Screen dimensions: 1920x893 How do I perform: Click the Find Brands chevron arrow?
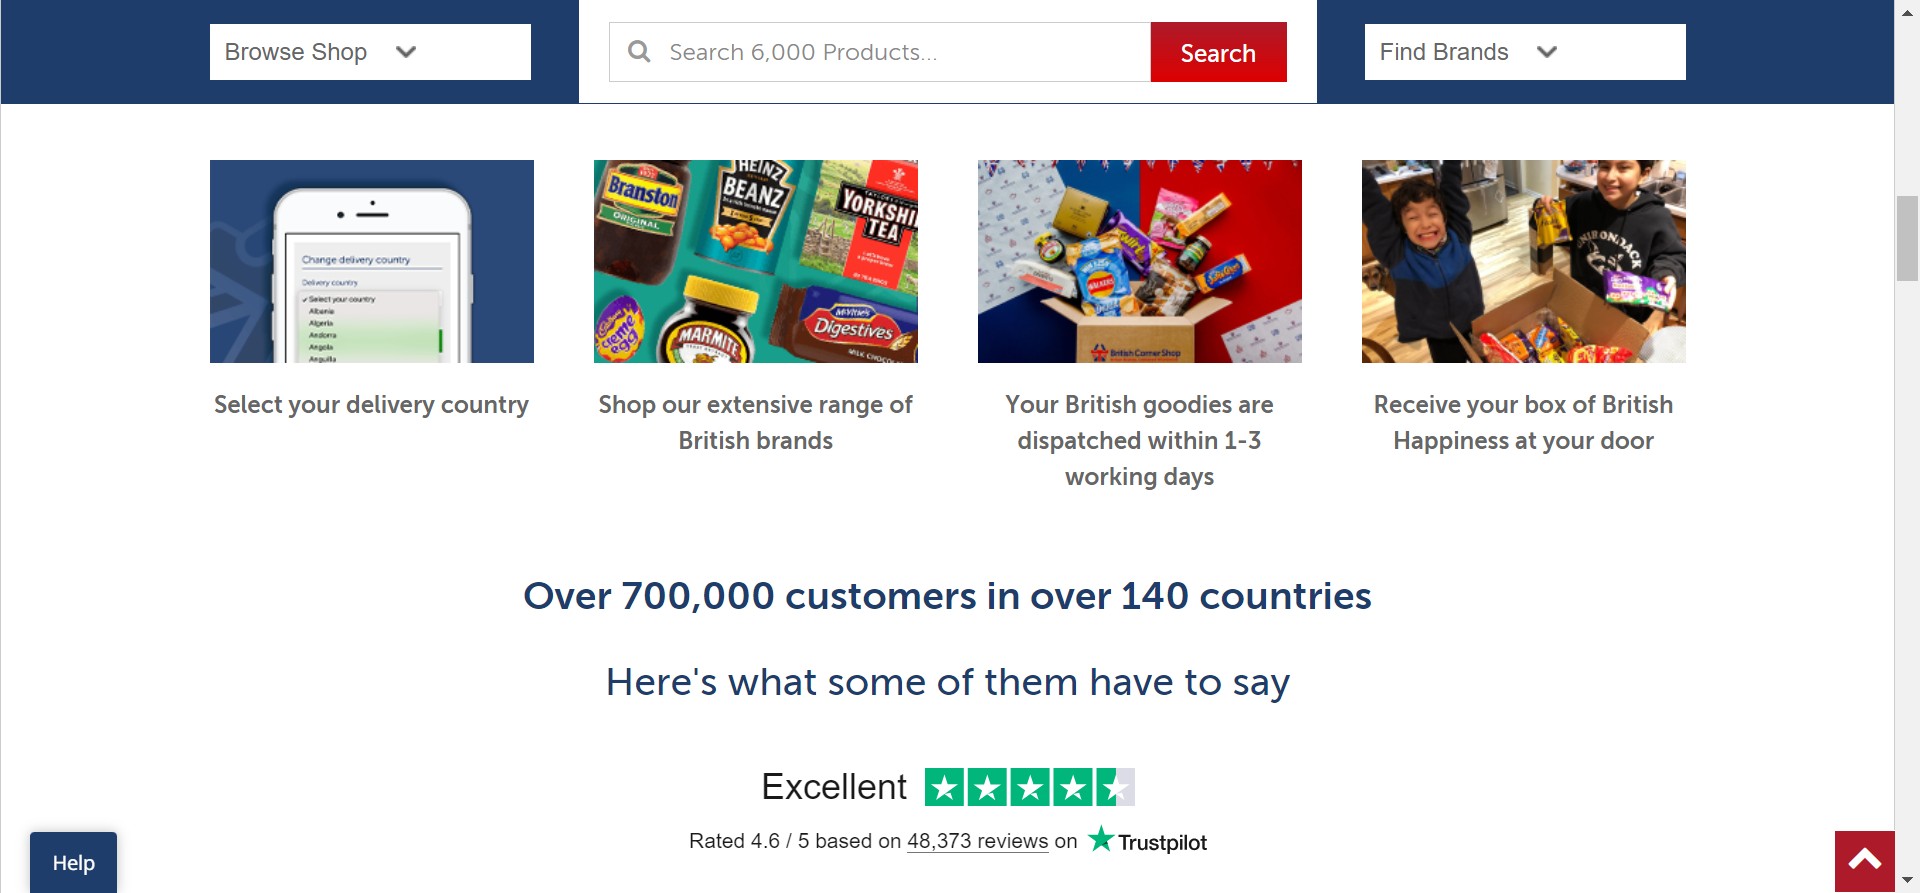[x=1547, y=52]
